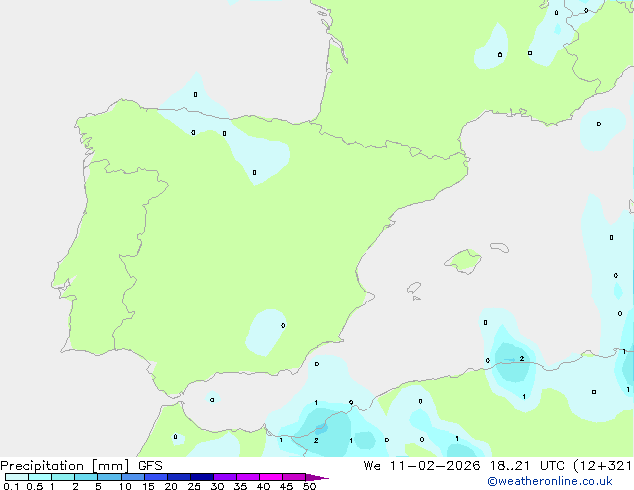
Task: Click the 25–30 mm dark navy swatch
Action: 202,477
